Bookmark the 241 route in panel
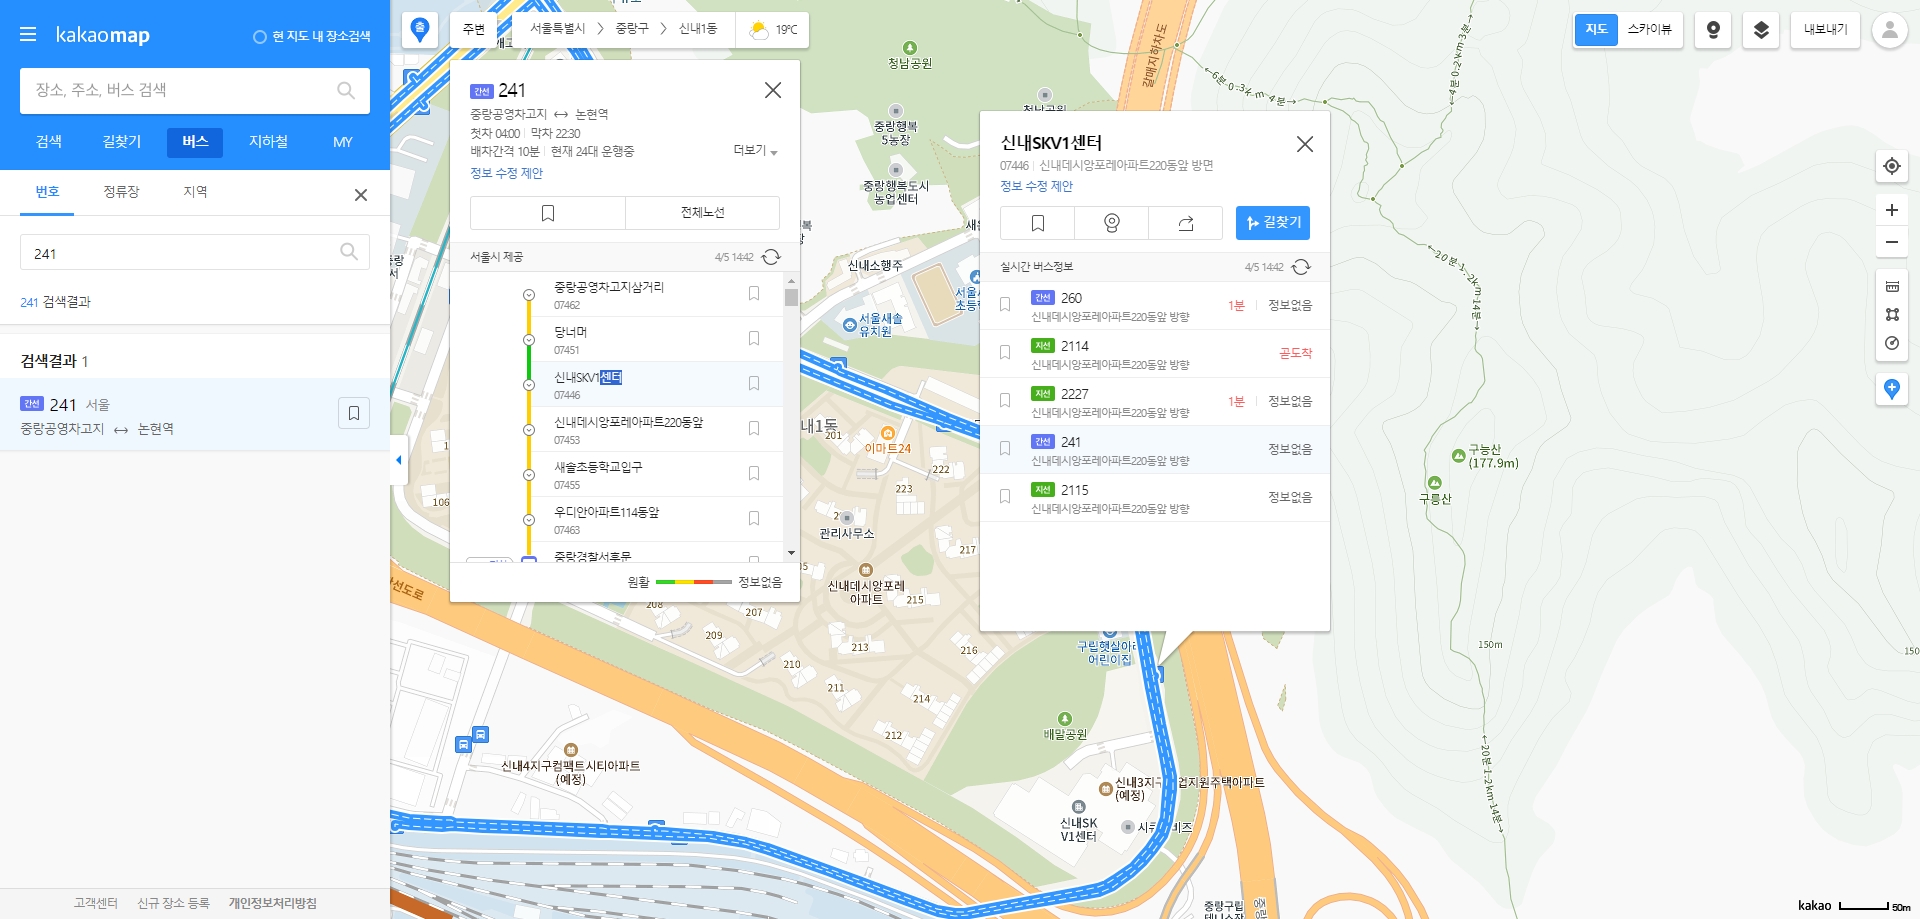1920x919 pixels. pos(548,213)
